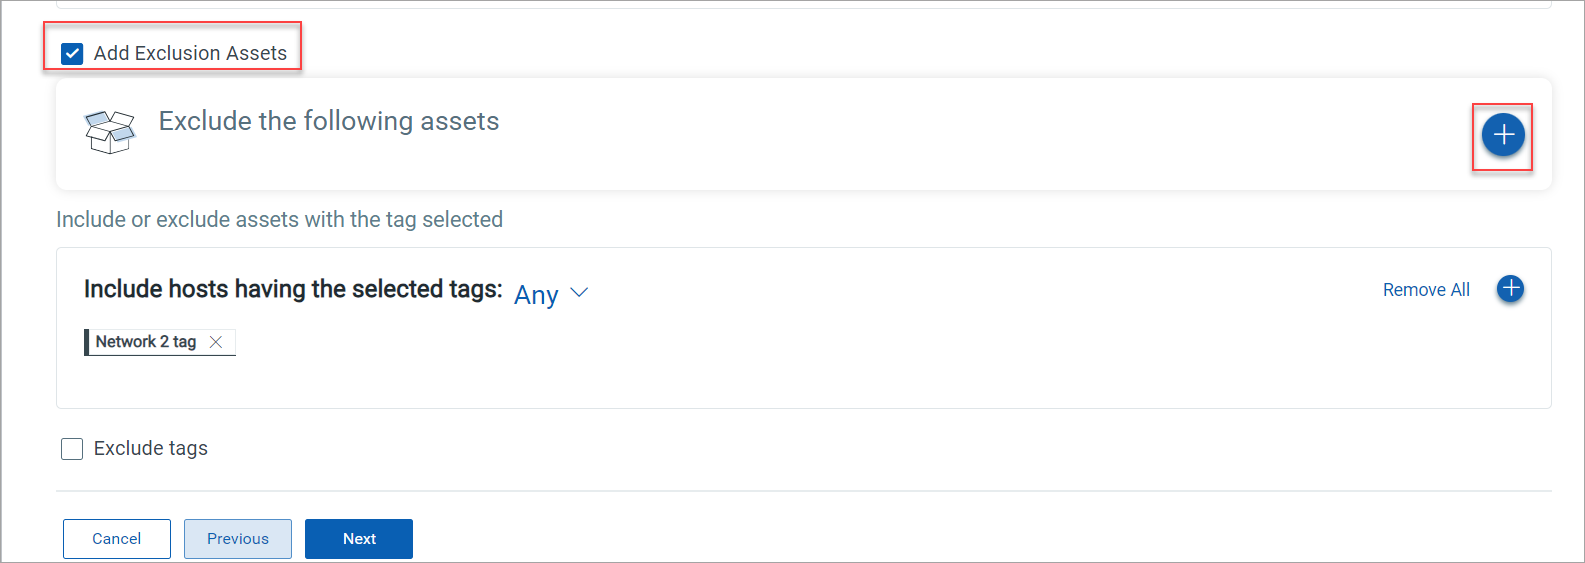Image resolution: width=1585 pixels, height=563 pixels.
Task: Uncheck the Add Exclusion Assets checkbox
Action: 72,54
